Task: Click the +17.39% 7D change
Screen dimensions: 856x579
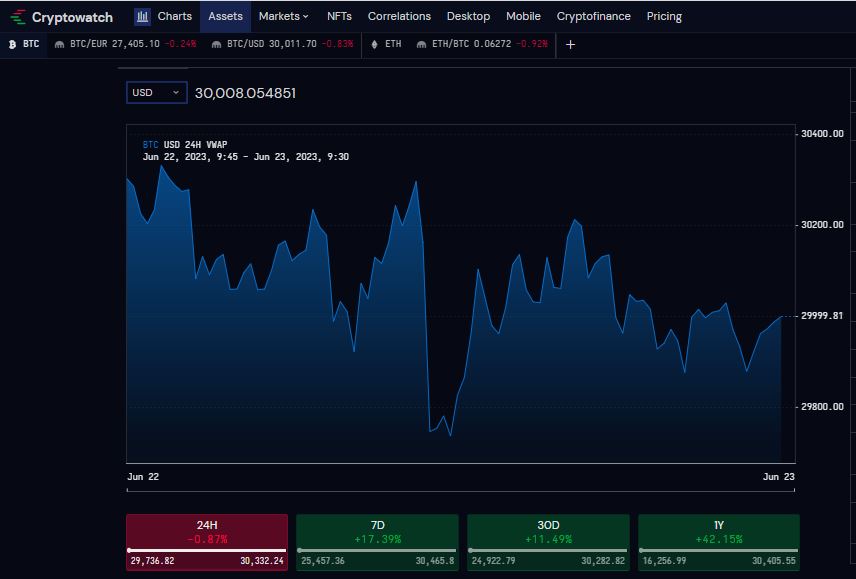Action: click(x=377, y=539)
